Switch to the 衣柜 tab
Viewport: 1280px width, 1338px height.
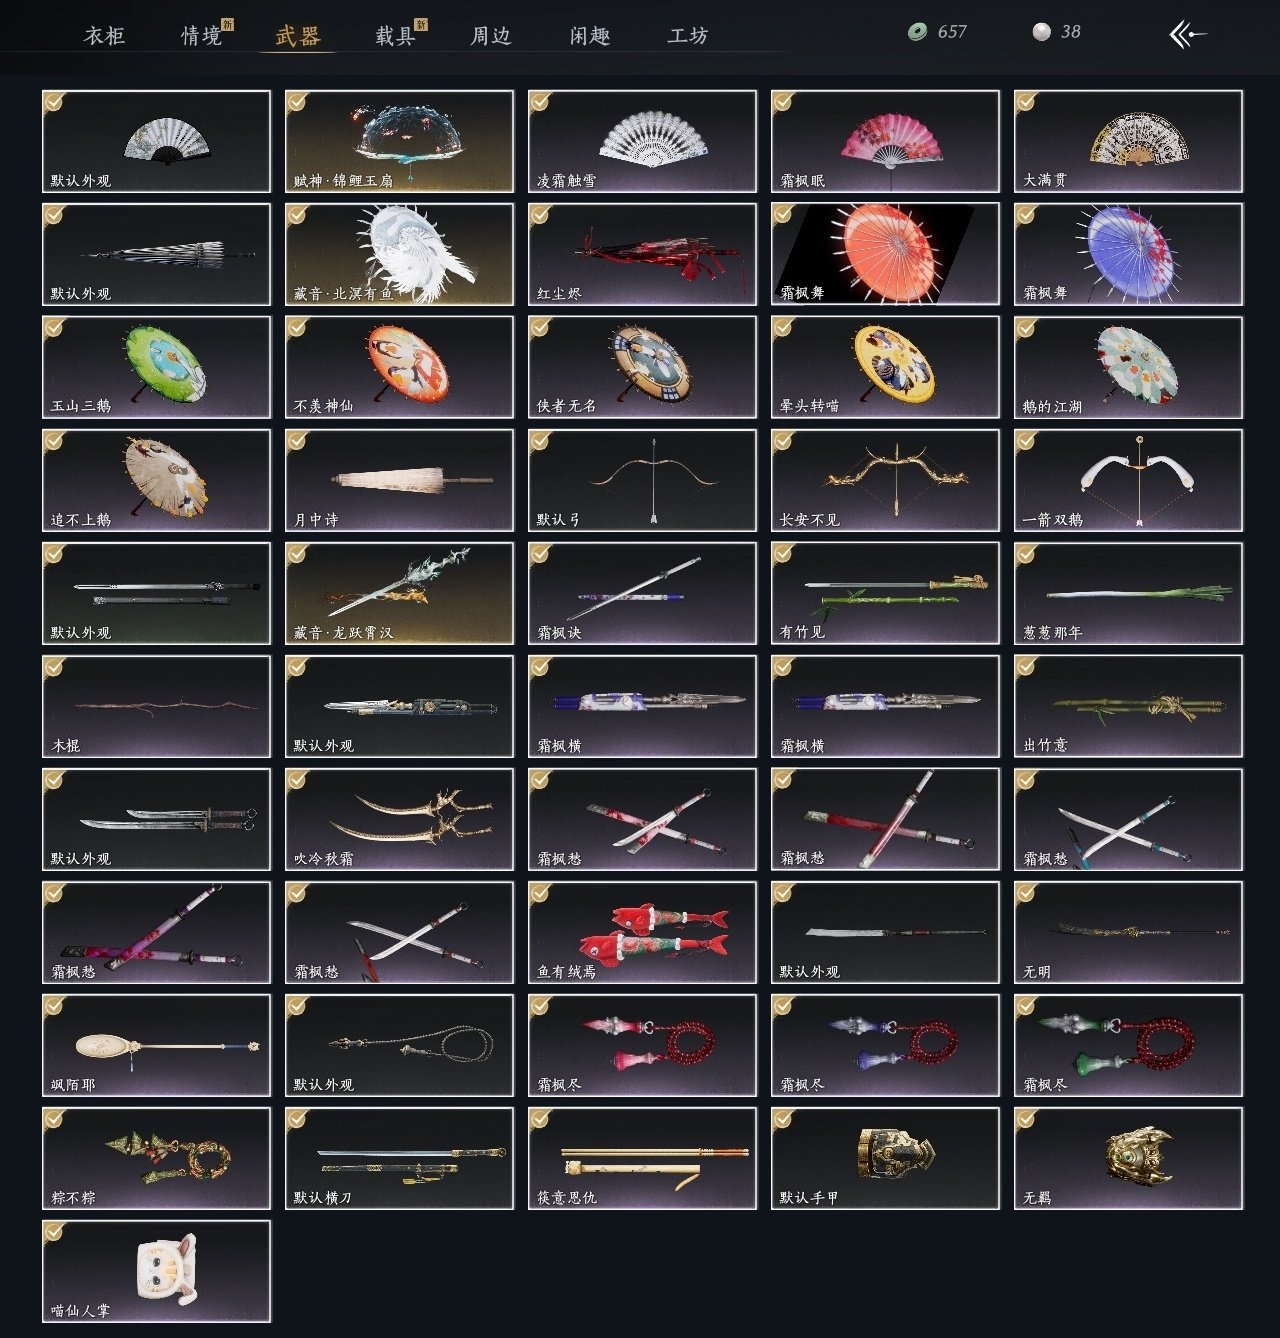[x=104, y=36]
